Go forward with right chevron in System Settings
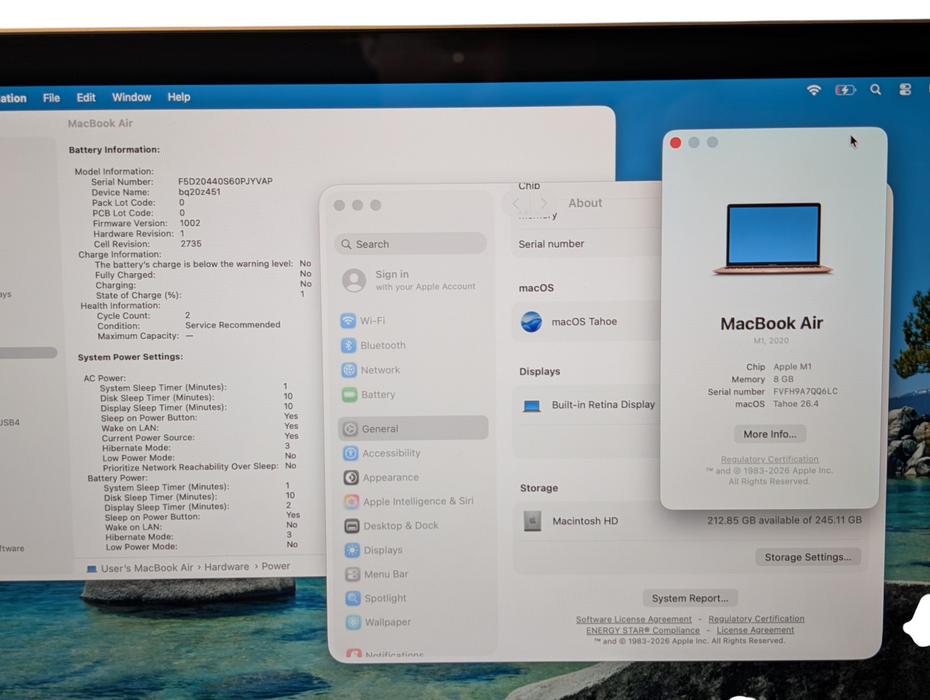The width and height of the screenshot is (930, 700). click(543, 203)
